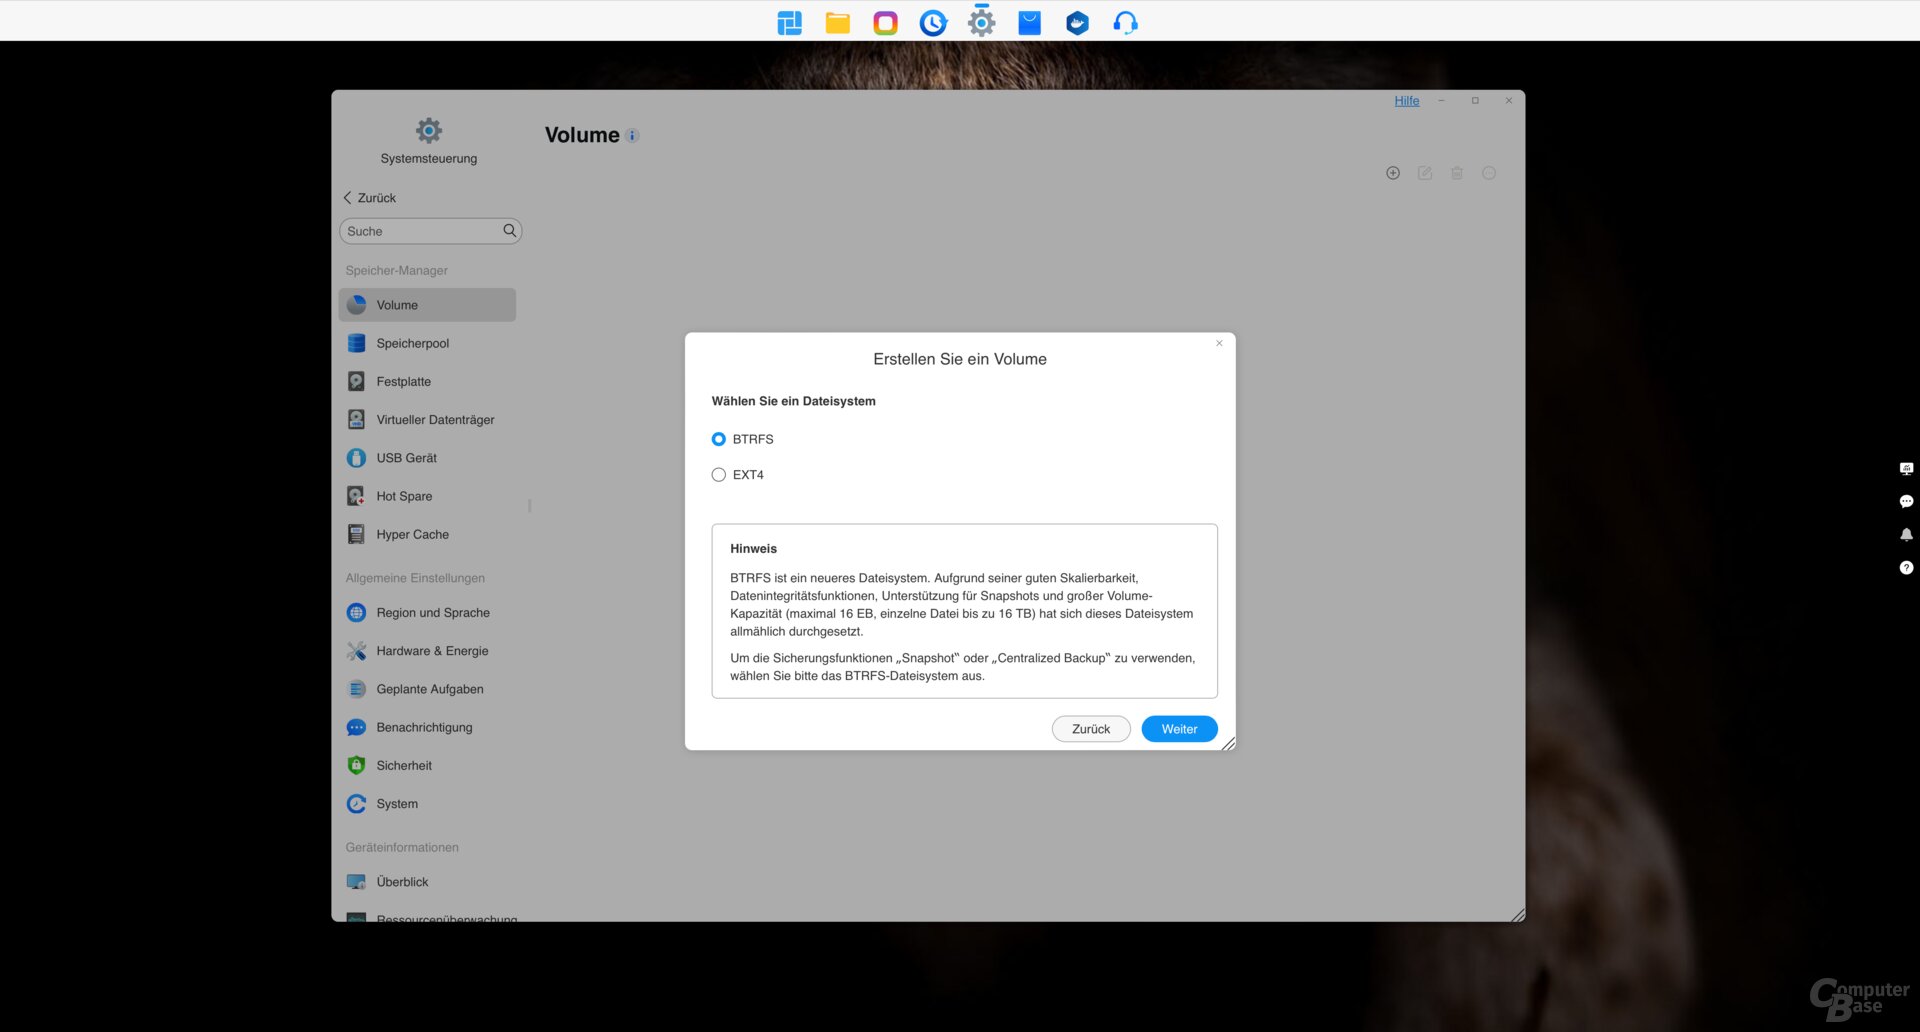Open the file manager folder icon in dock
Image resolution: width=1920 pixels, height=1032 pixels.
pos(837,23)
